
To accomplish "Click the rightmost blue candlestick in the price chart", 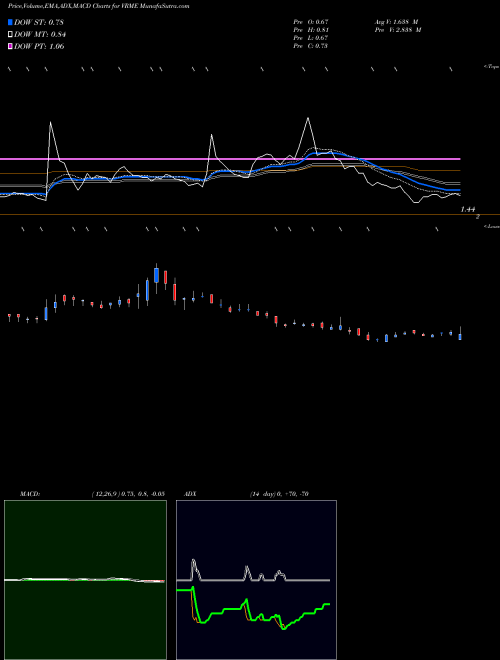I will (x=460, y=334).
